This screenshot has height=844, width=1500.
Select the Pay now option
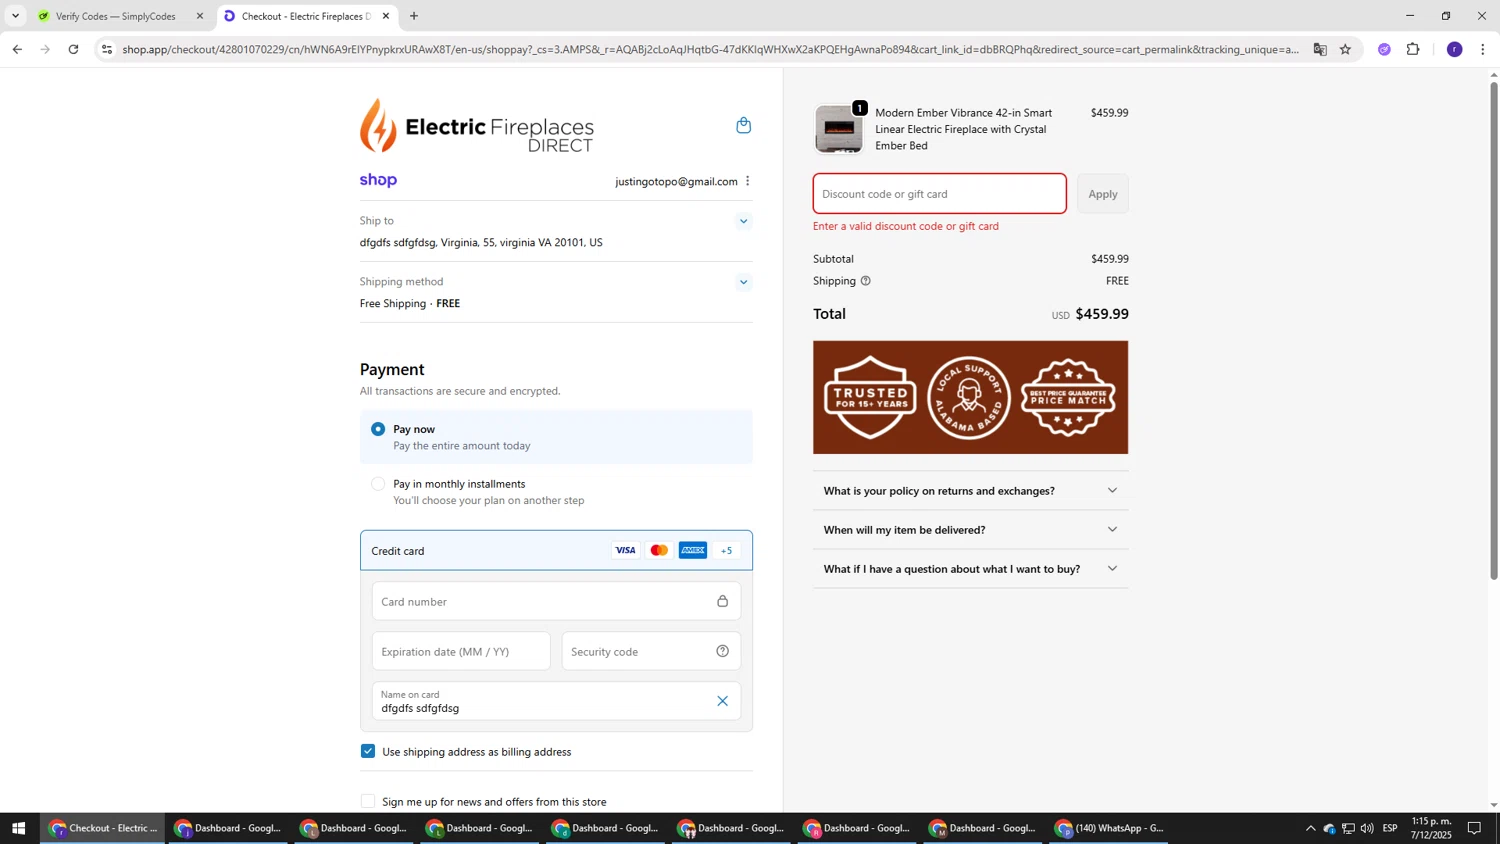[378, 429]
